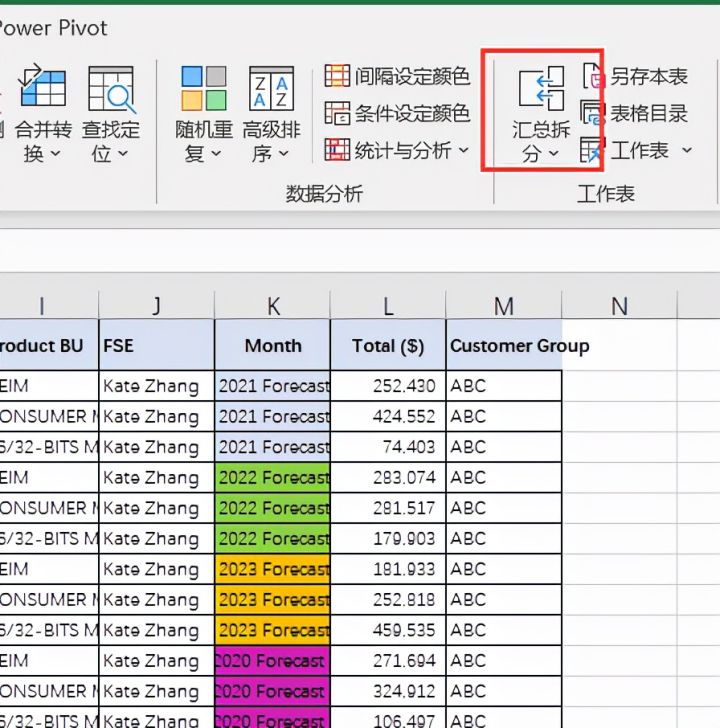720x728 pixels.
Task: Expand the 统计与分析 dropdown arrow
Action: coord(463,150)
